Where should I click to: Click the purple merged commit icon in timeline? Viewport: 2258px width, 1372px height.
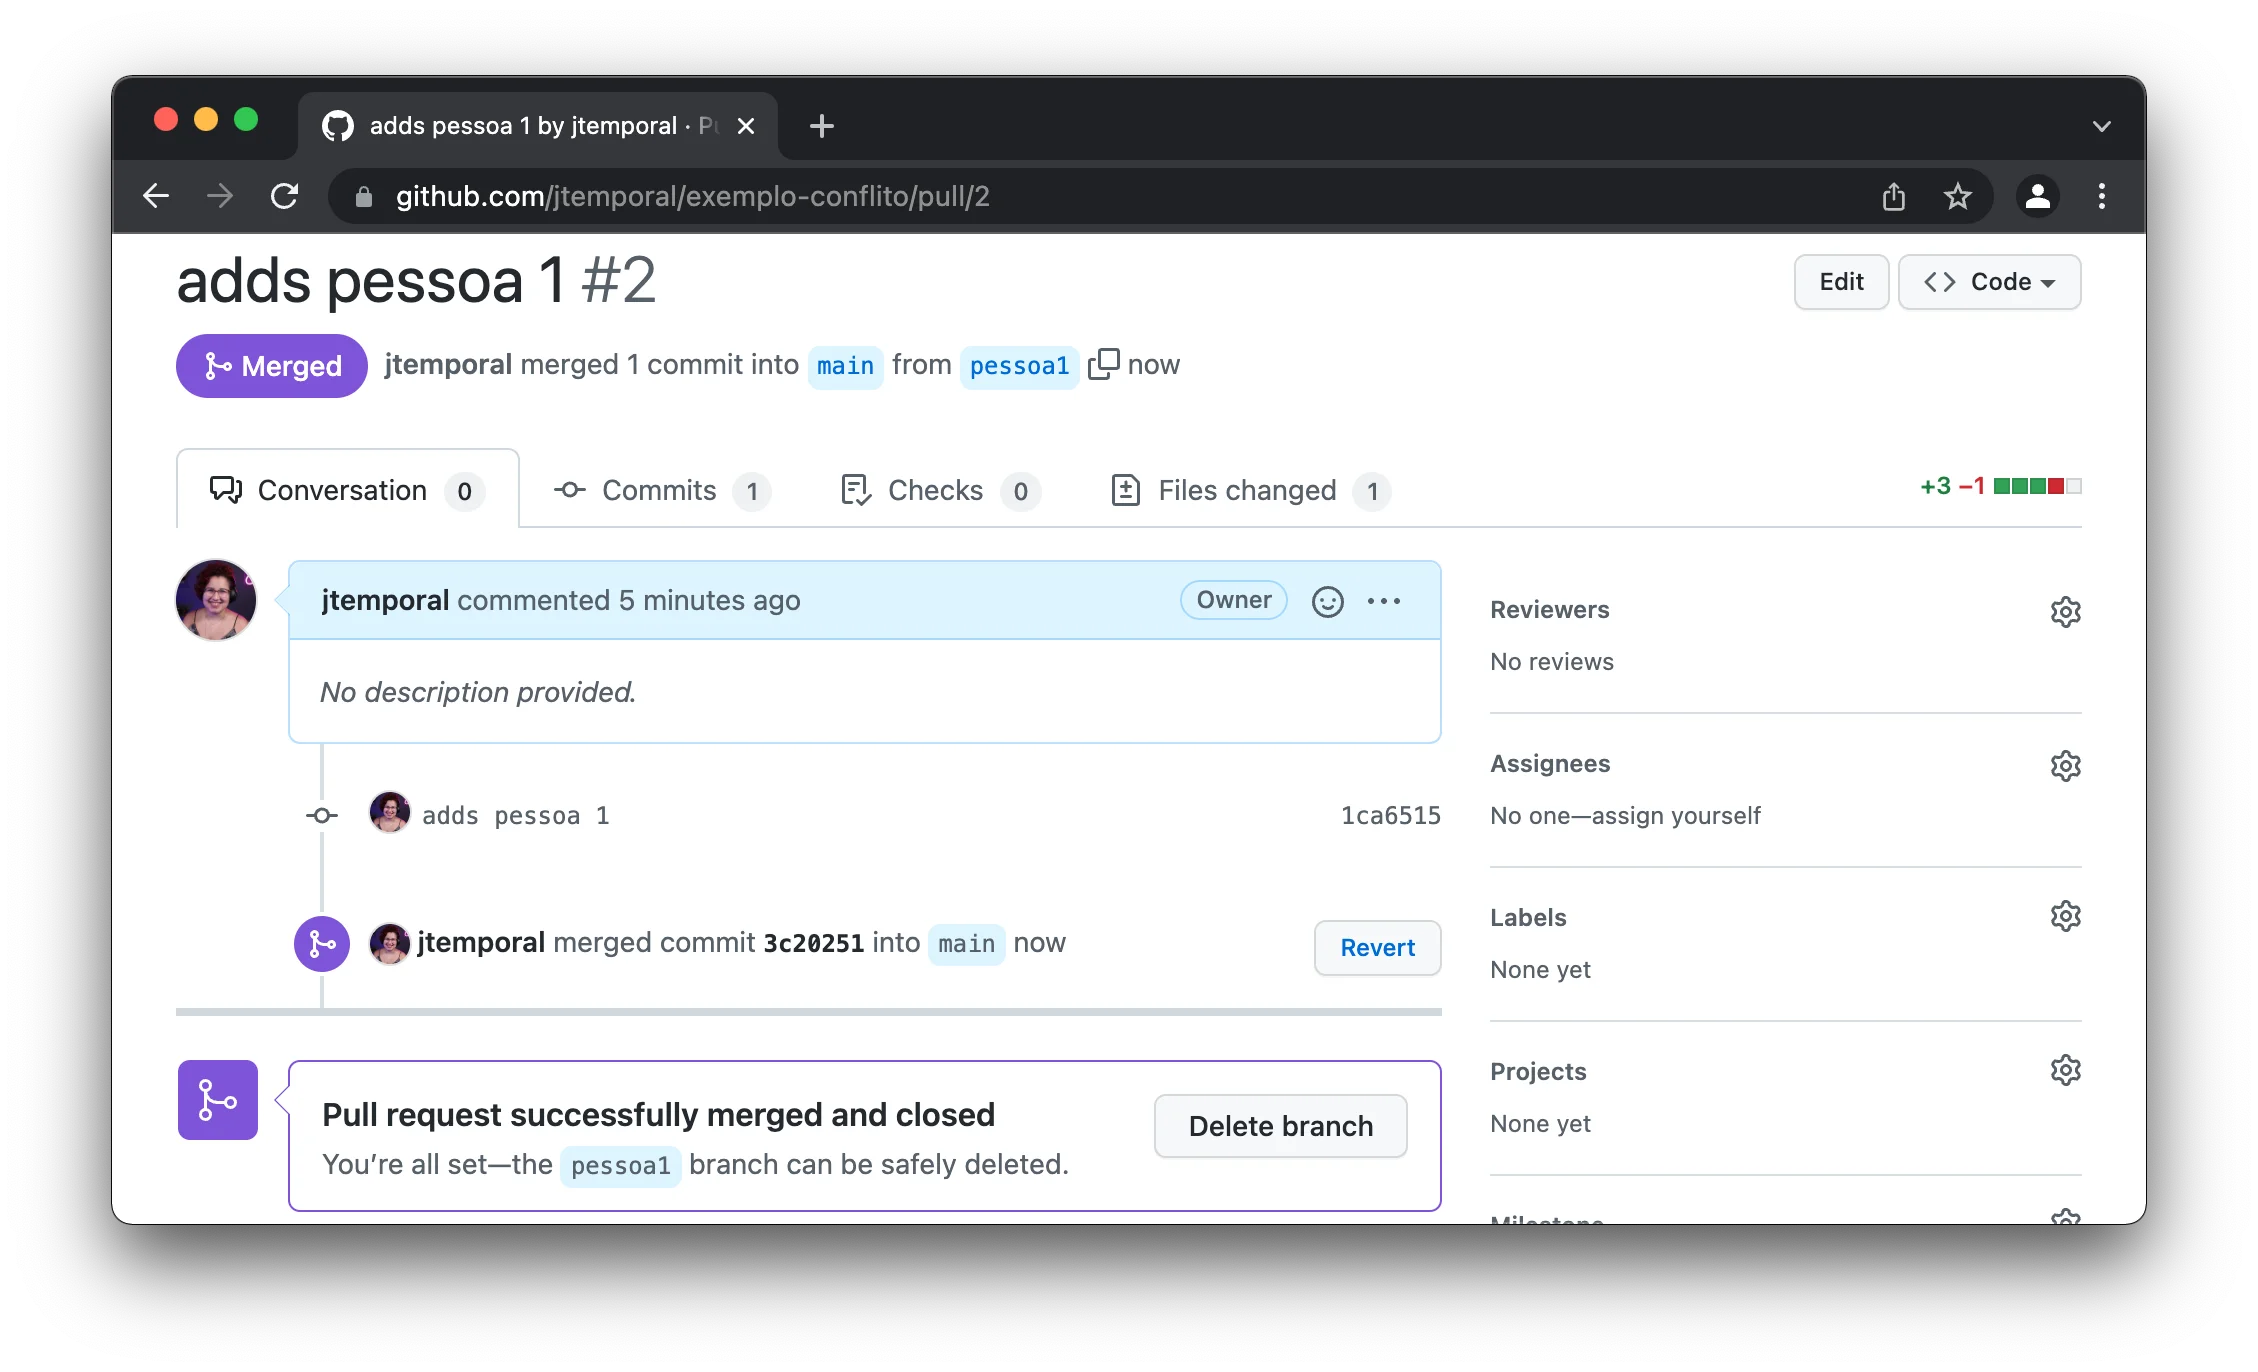[320, 943]
